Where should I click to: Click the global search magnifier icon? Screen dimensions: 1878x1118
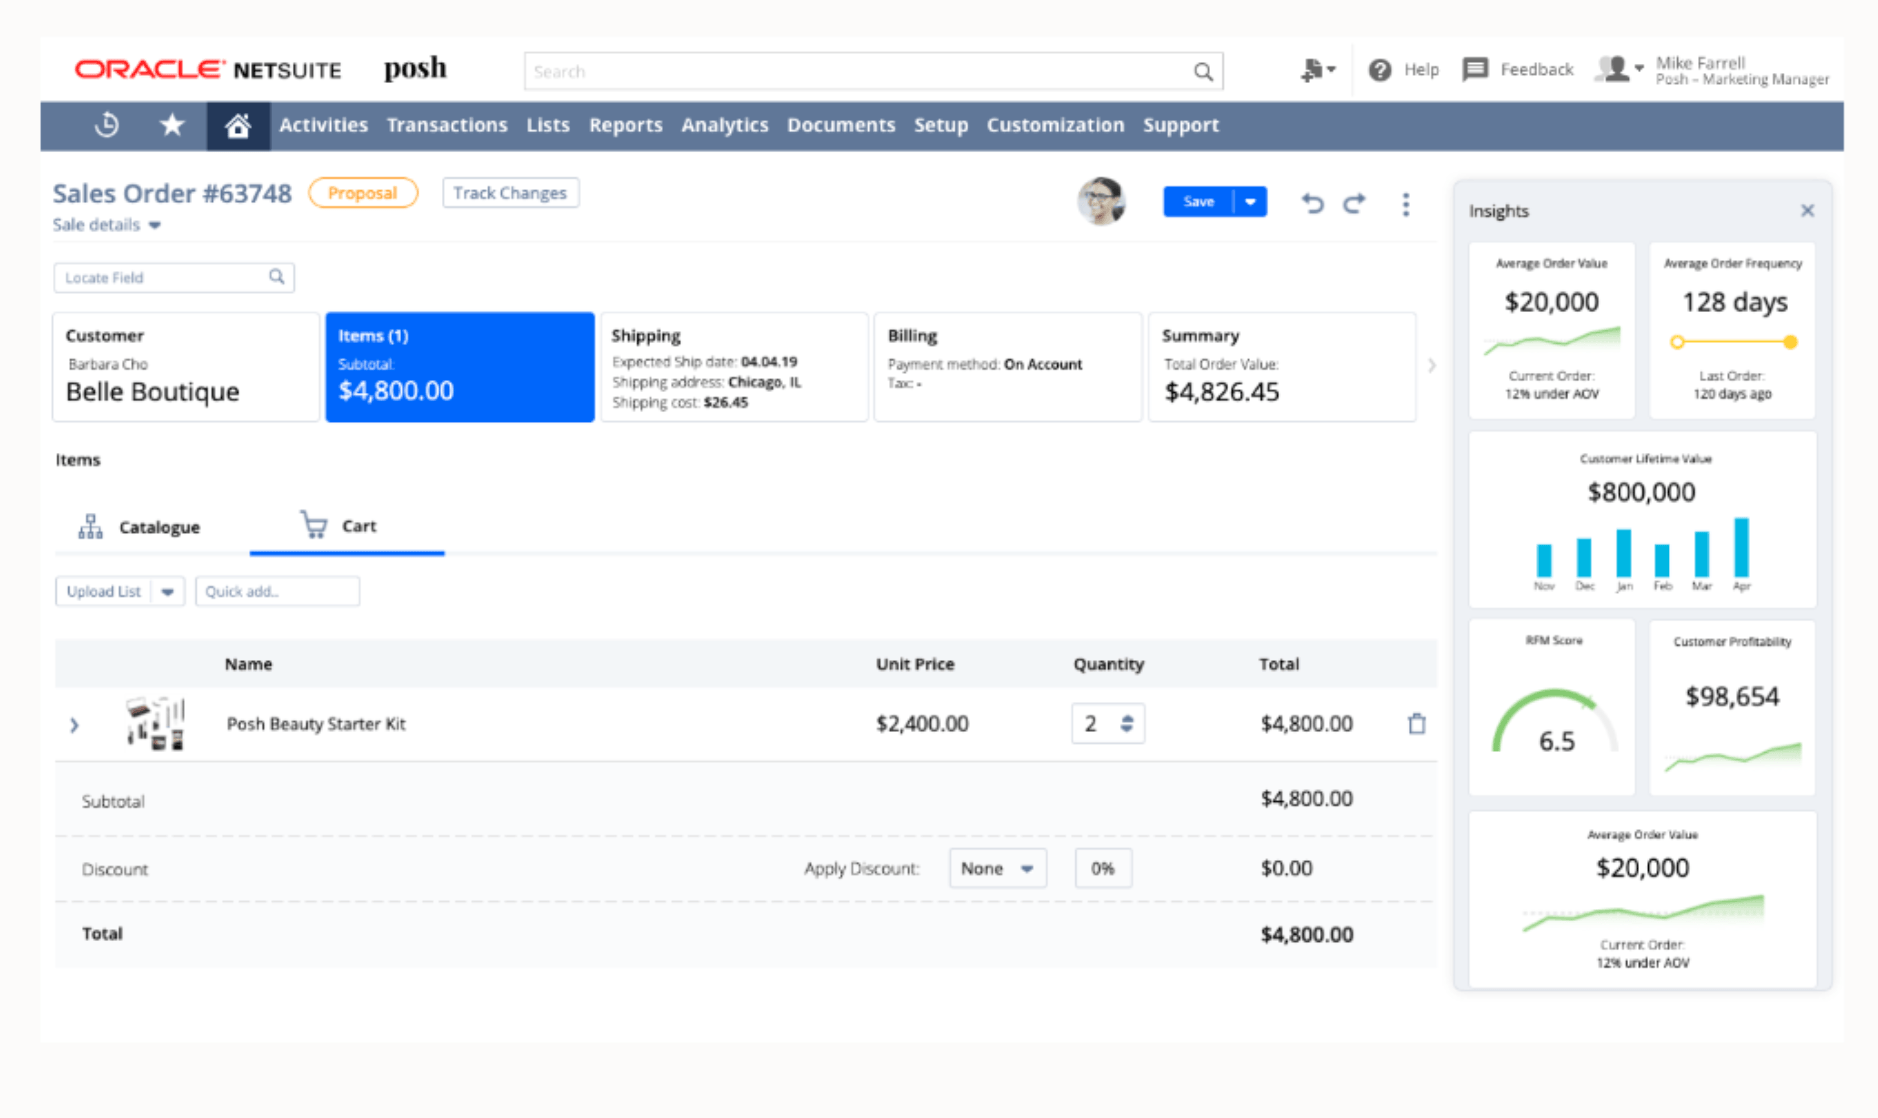[1203, 72]
